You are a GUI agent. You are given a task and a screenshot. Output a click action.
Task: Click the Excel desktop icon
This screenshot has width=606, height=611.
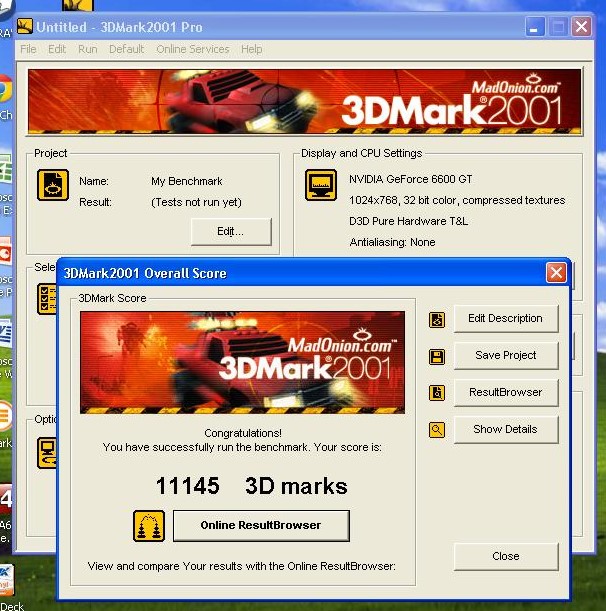tap(5, 168)
